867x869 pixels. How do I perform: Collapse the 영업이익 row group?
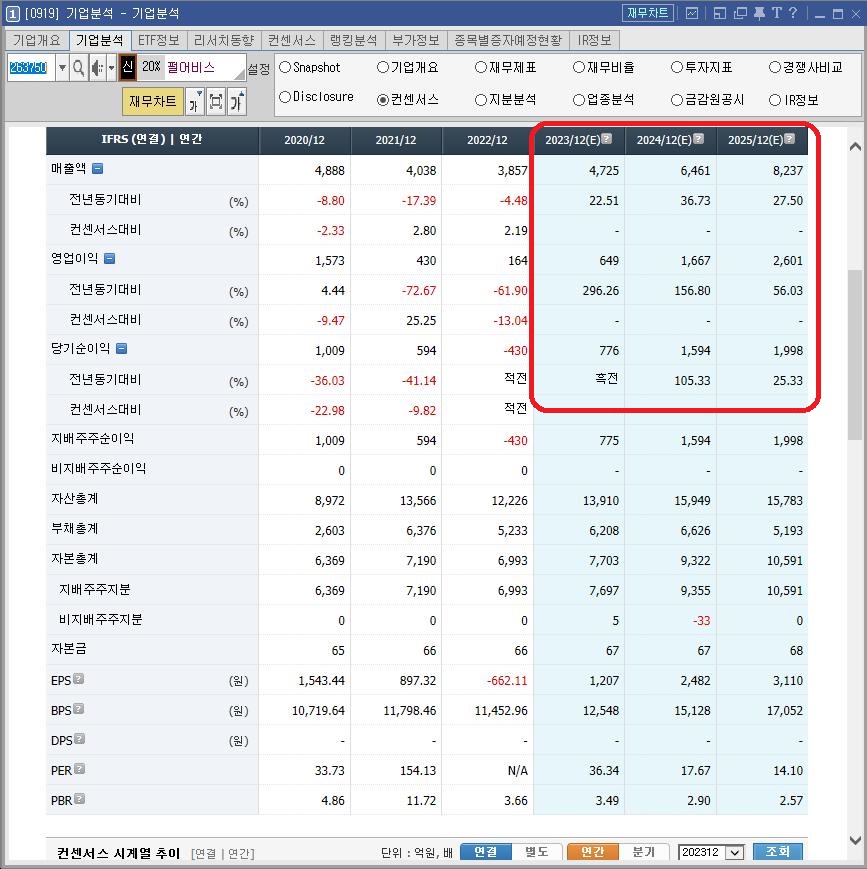(110, 258)
